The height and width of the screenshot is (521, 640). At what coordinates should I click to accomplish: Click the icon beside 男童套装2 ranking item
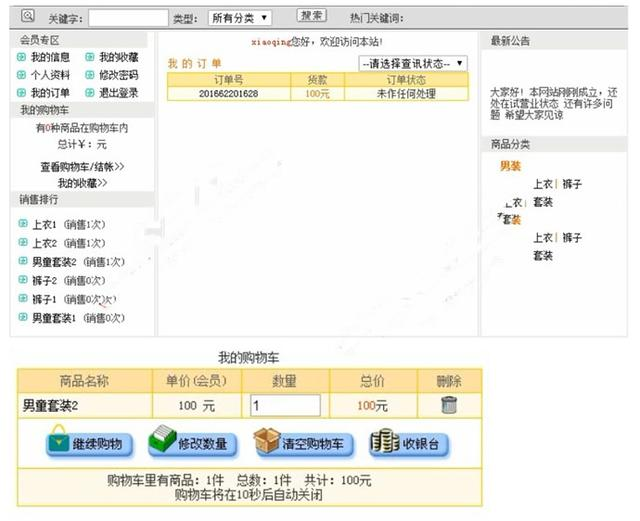click(x=23, y=261)
